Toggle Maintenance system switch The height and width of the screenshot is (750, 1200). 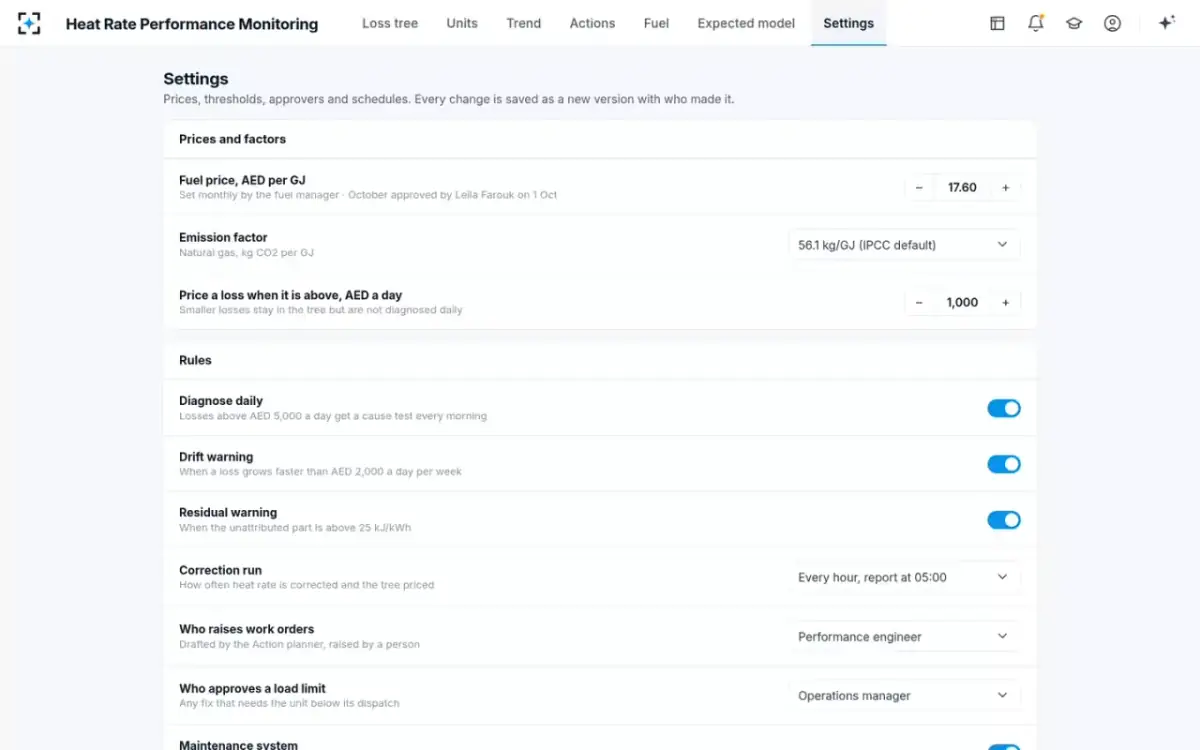click(x=1004, y=747)
